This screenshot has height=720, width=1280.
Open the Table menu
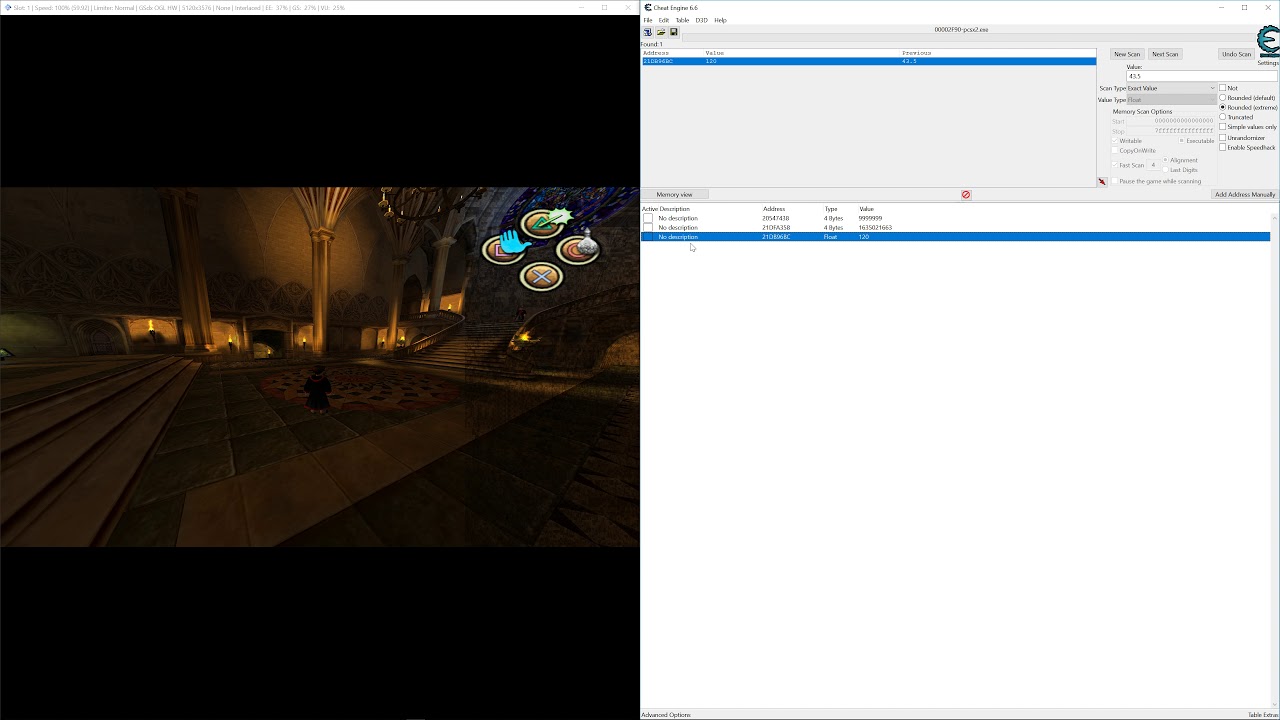click(x=682, y=20)
